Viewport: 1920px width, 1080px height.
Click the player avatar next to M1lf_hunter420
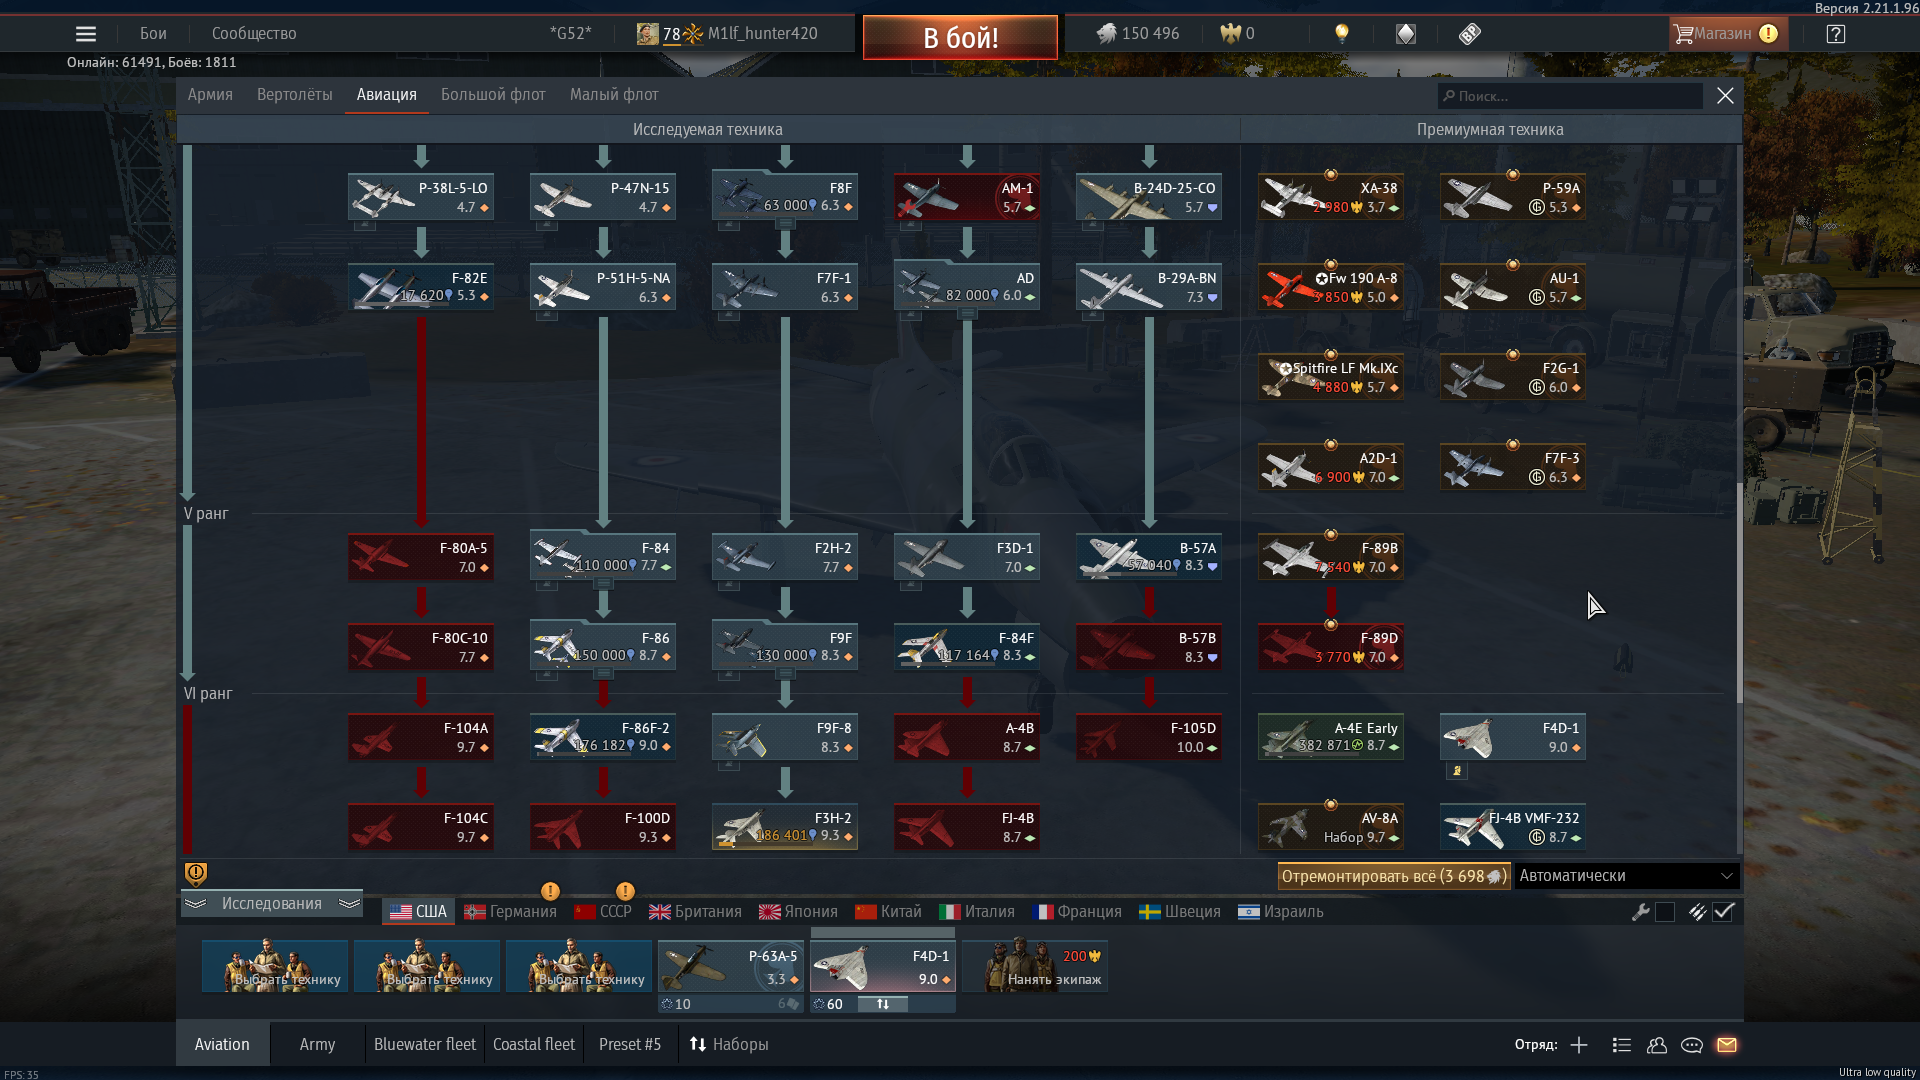(x=648, y=34)
